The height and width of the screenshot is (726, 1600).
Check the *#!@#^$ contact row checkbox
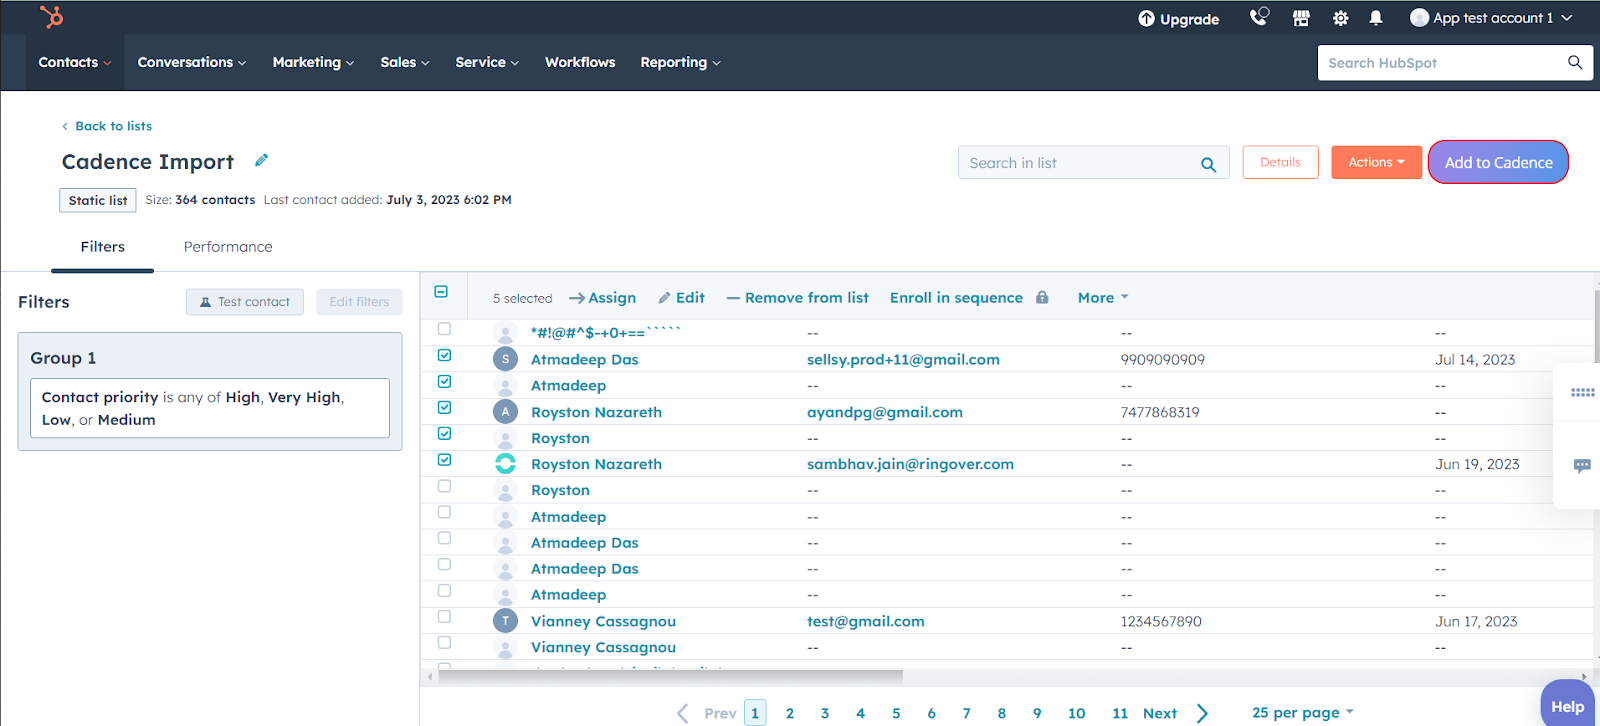444,329
